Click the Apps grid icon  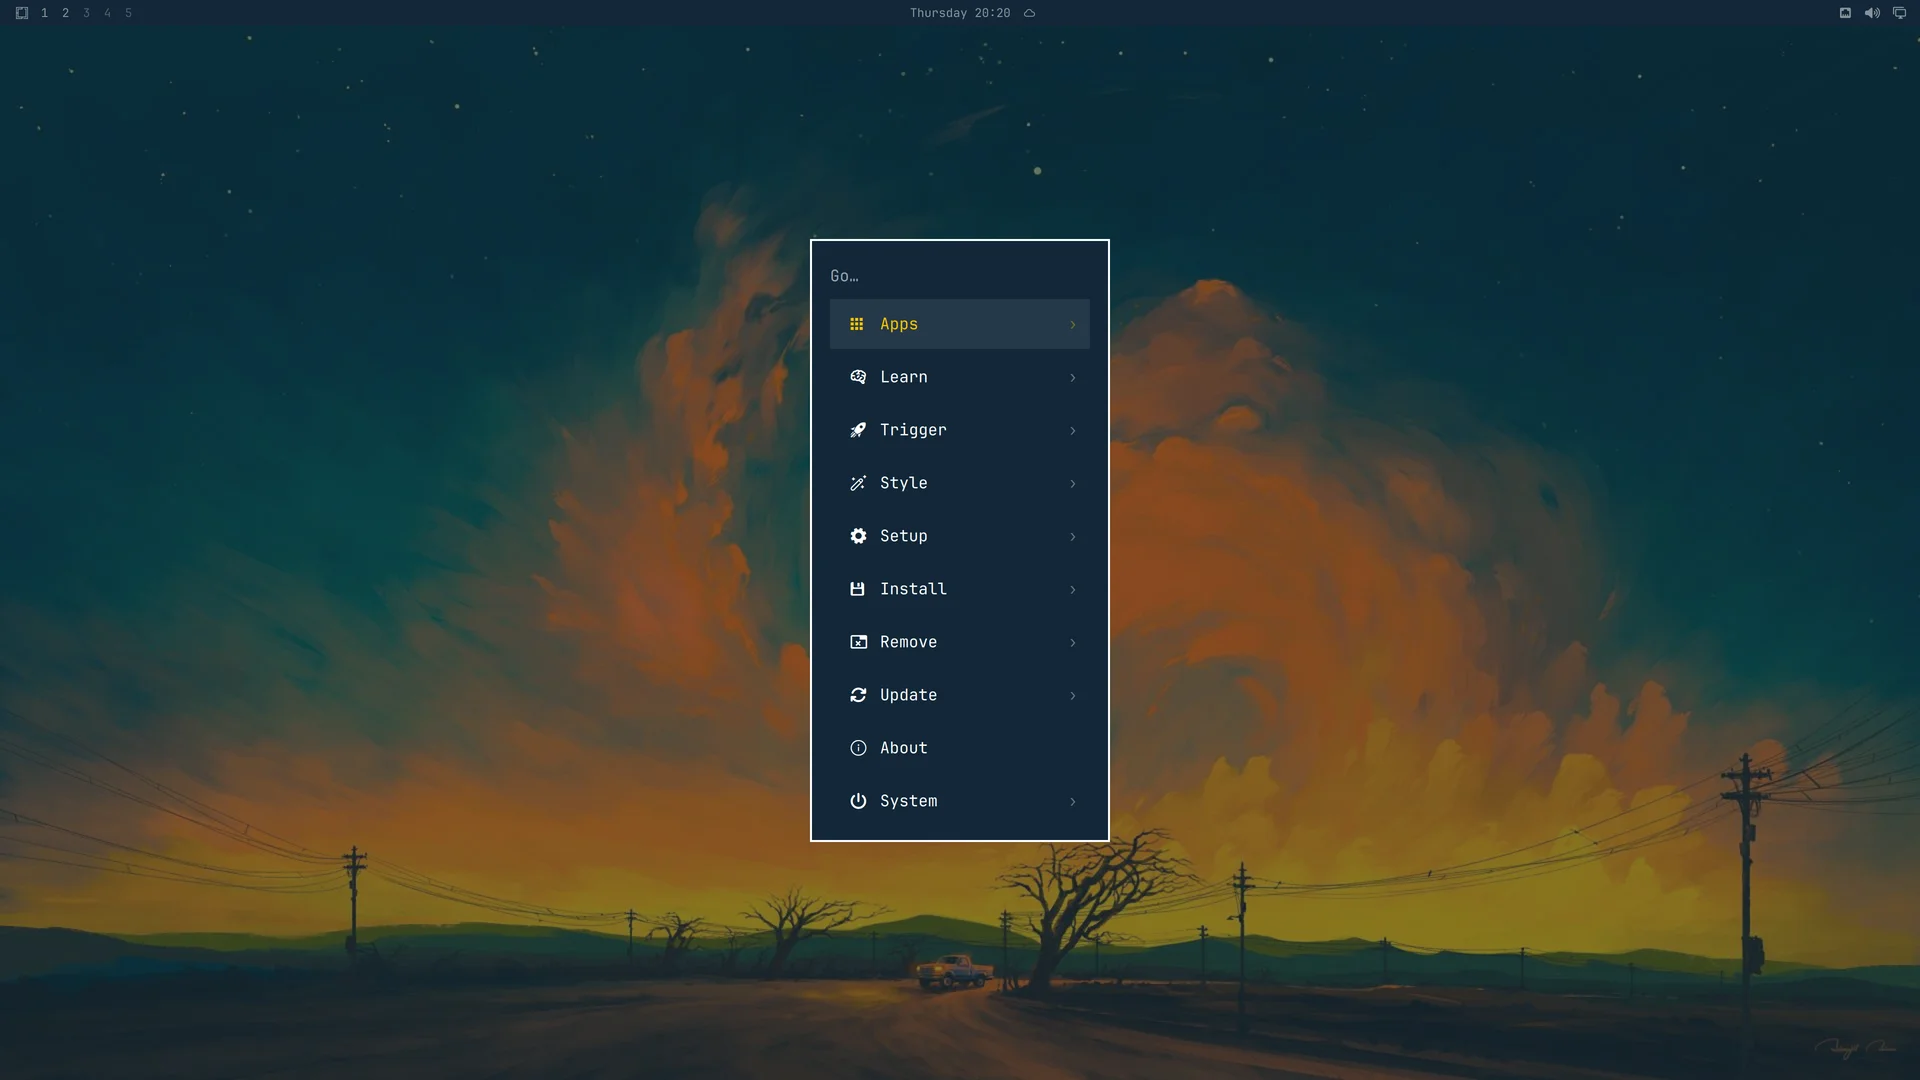pyautogui.click(x=857, y=324)
